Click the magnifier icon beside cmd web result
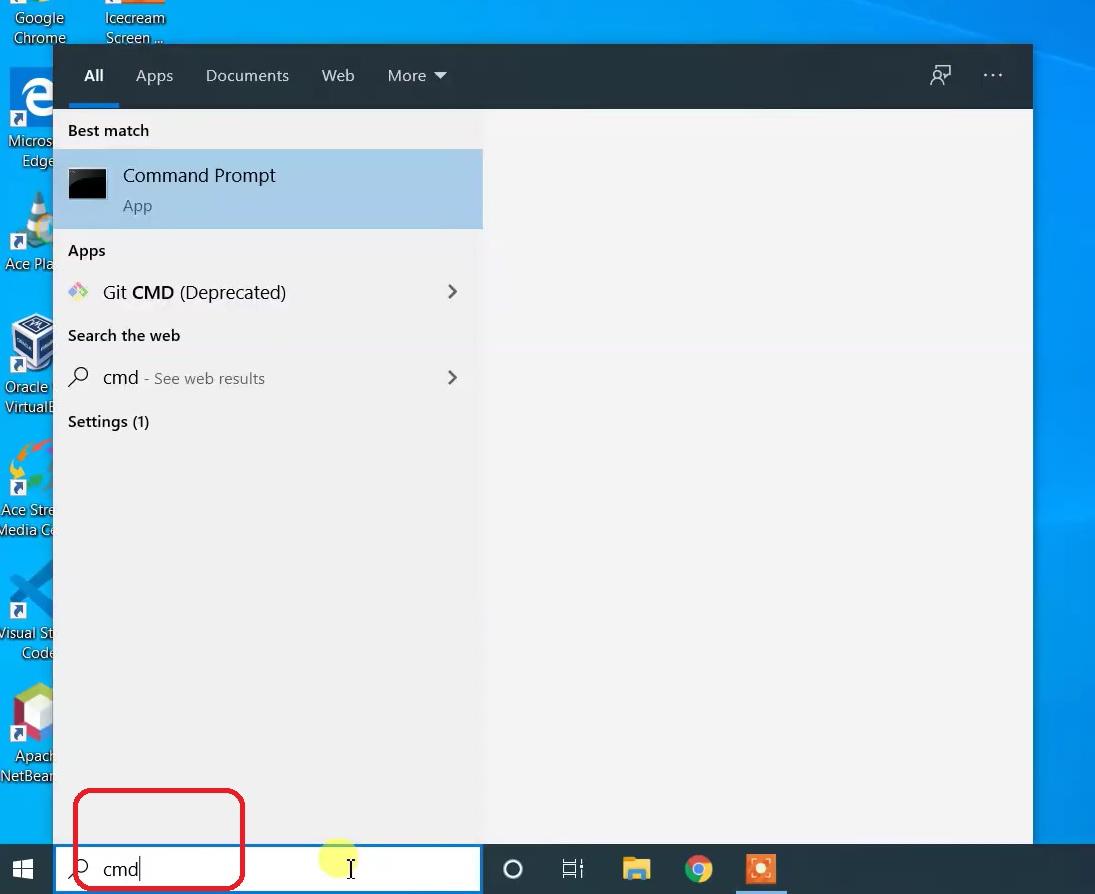The width and height of the screenshot is (1095, 894). [x=78, y=377]
